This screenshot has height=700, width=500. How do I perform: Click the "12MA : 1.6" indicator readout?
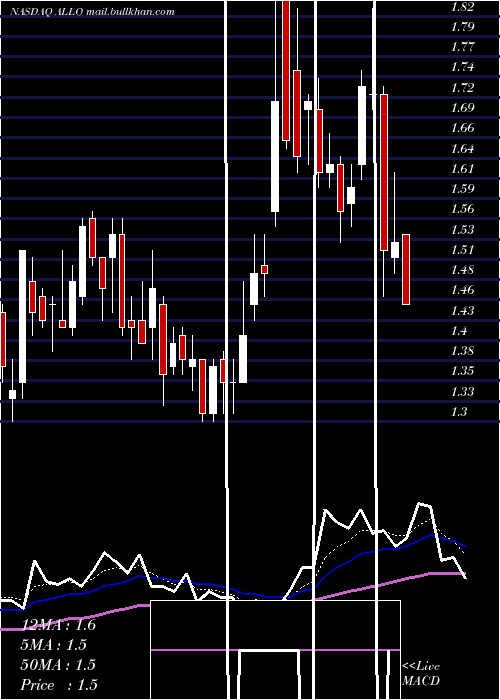click(x=58, y=625)
